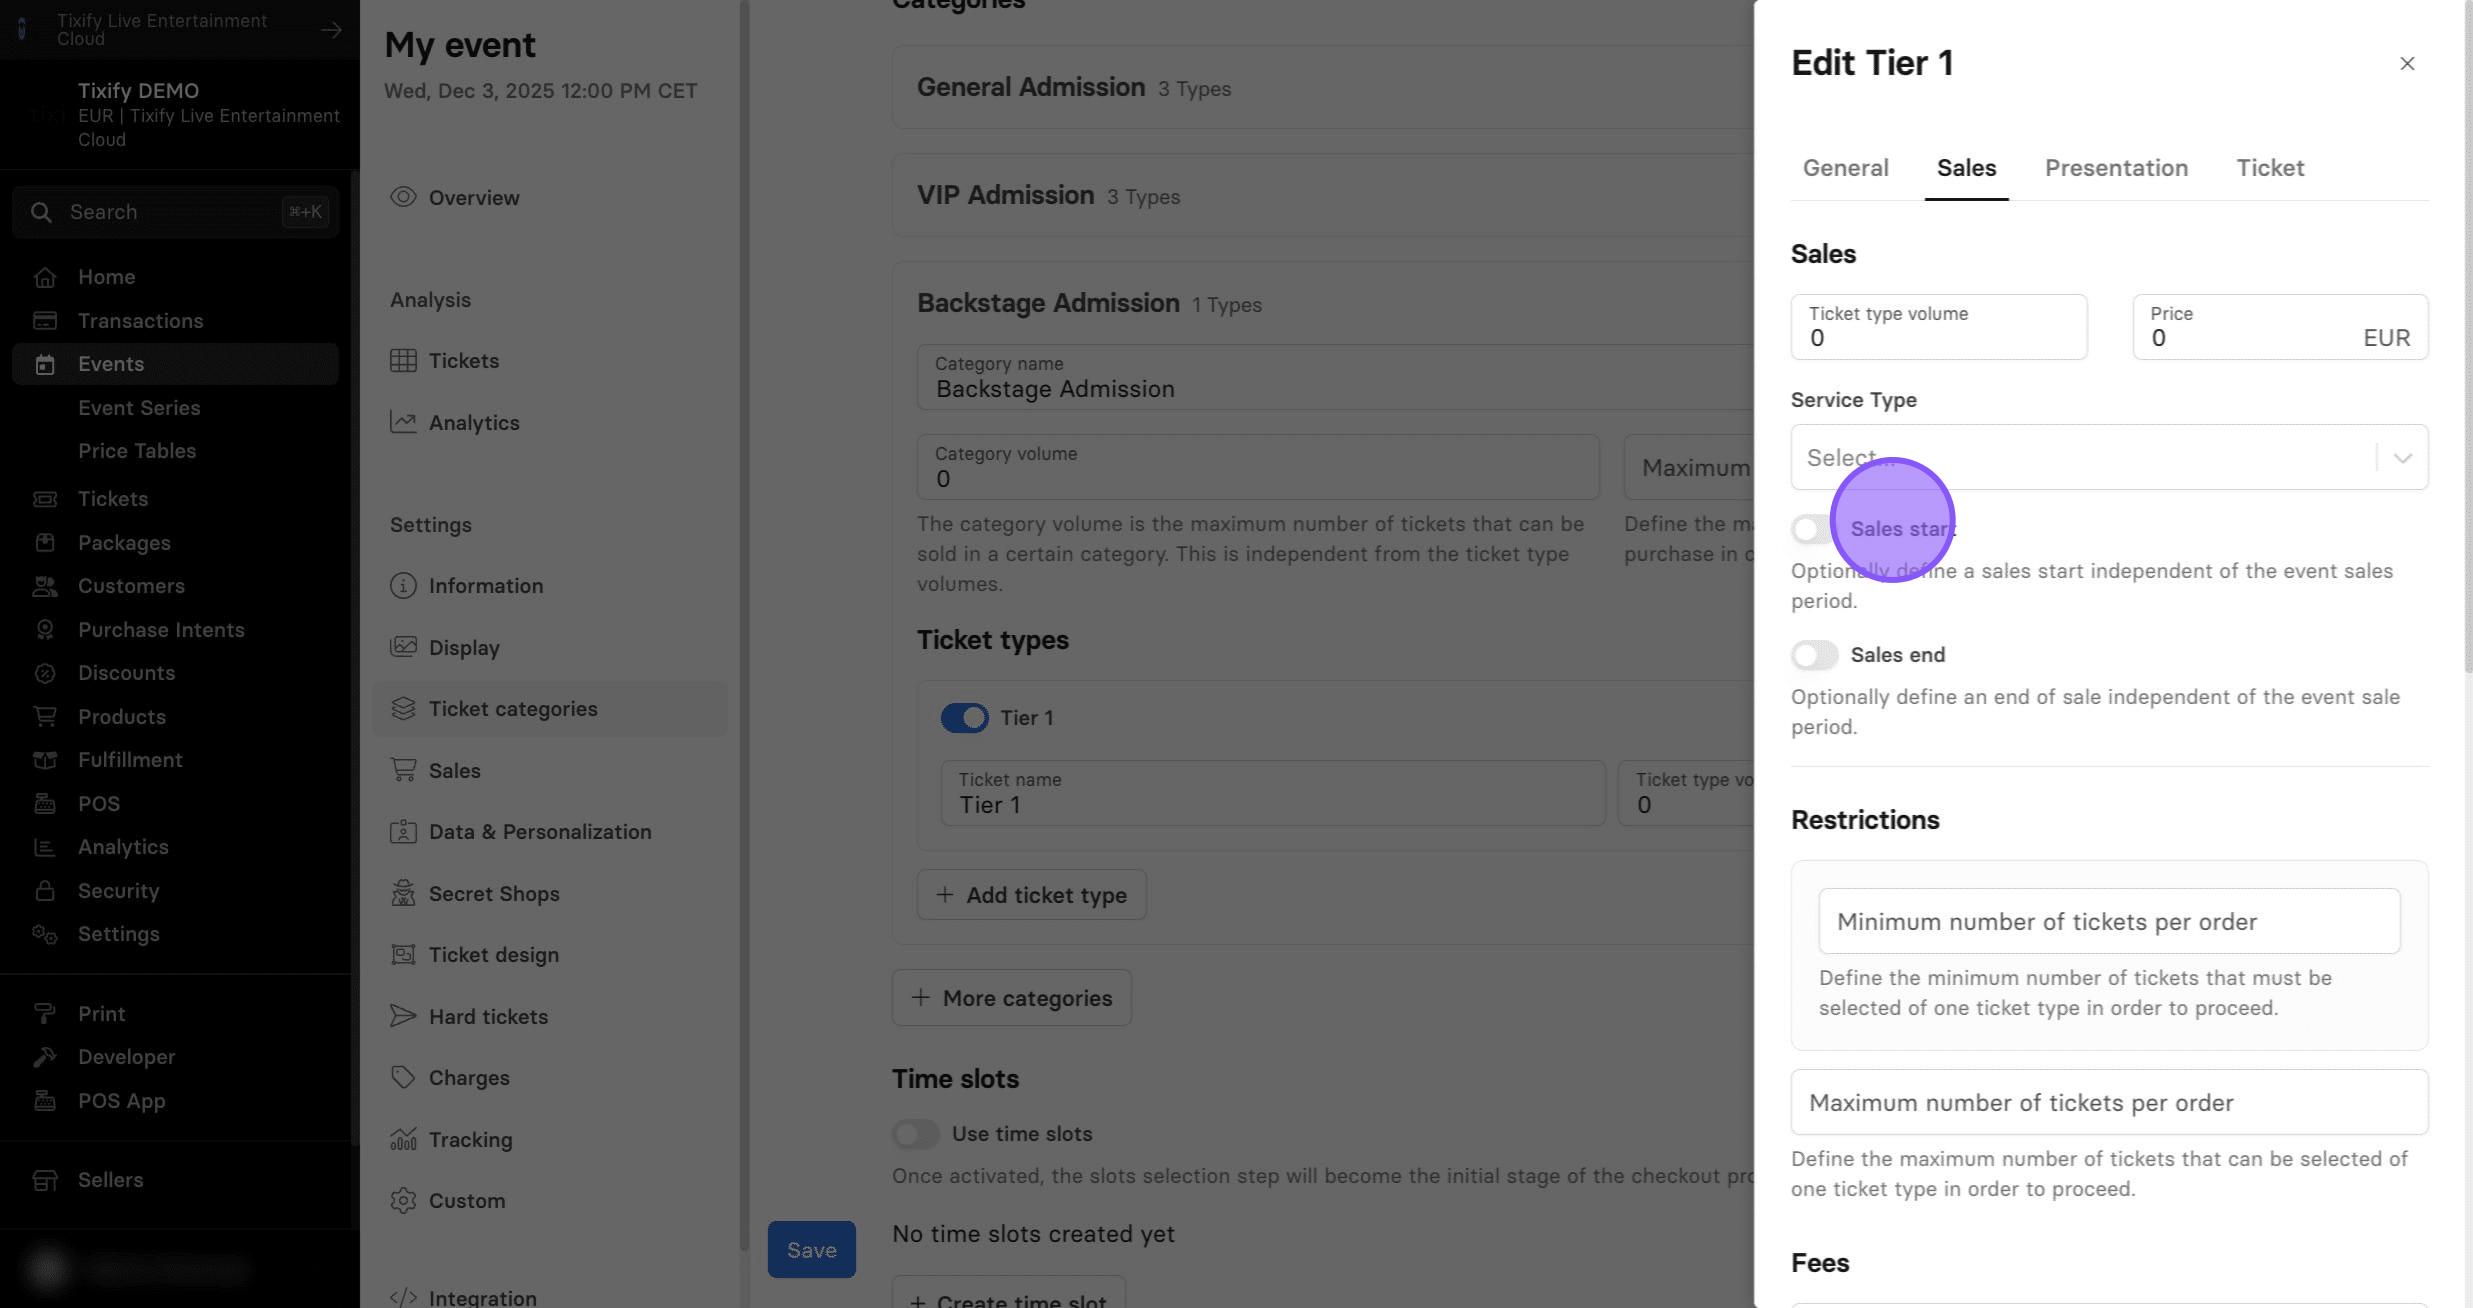Open the Products cart icon

(45, 717)
